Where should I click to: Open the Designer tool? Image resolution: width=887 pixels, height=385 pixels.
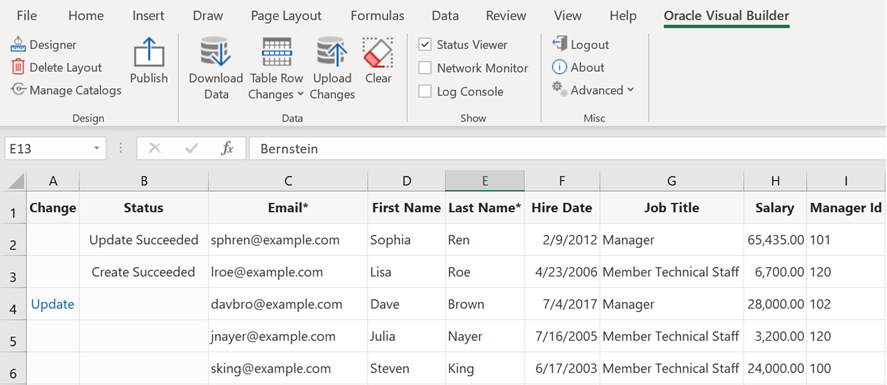tap(44, 45)
